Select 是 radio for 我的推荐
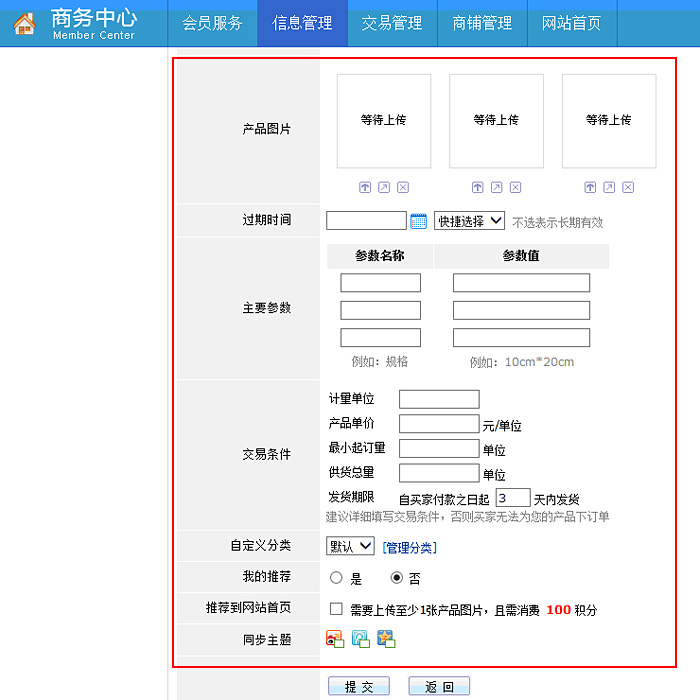Viewport: 700px width, 700px height. [336, 578]
